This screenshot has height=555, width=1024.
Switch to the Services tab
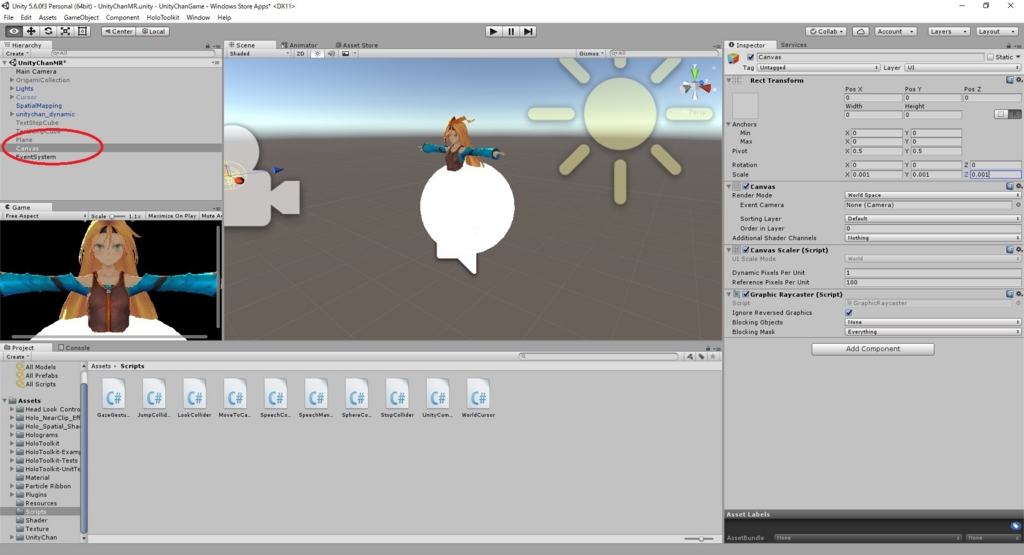793,45
